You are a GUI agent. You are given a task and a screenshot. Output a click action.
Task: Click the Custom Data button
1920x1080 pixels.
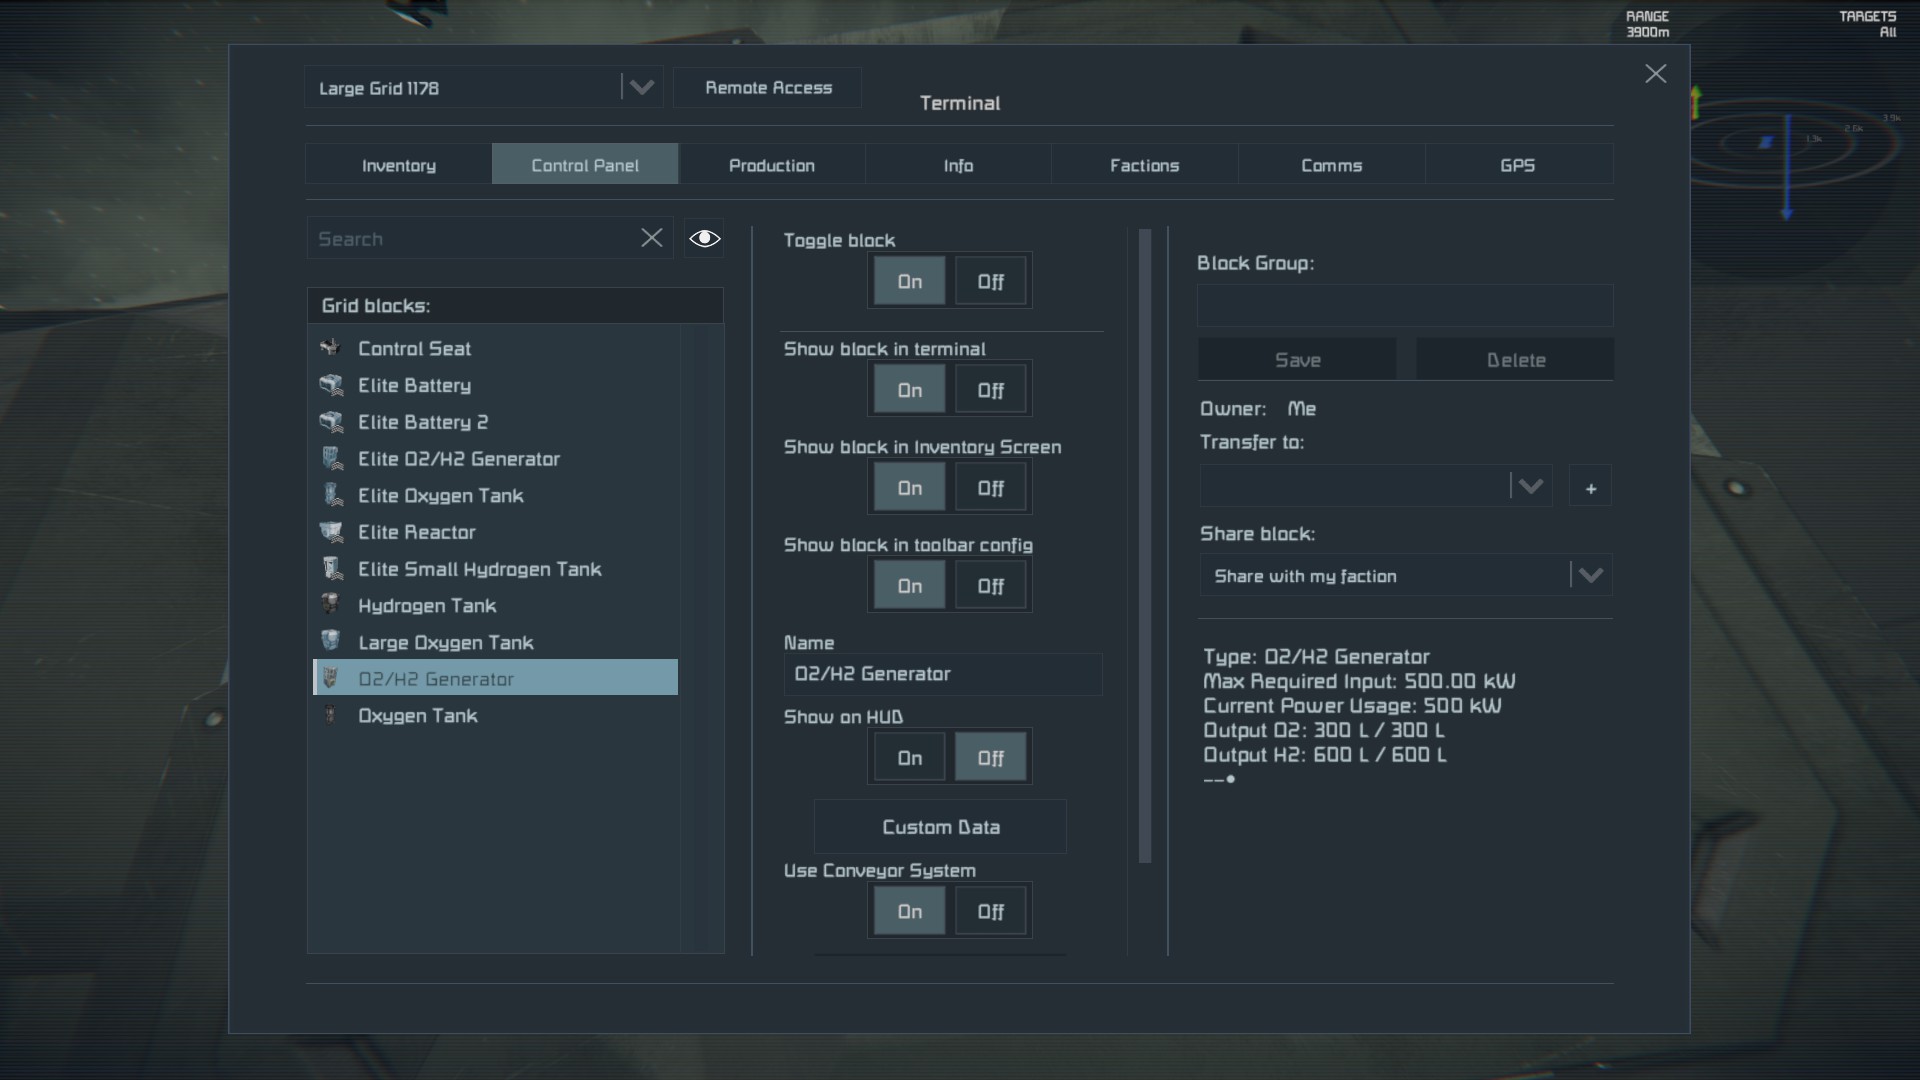940,827
